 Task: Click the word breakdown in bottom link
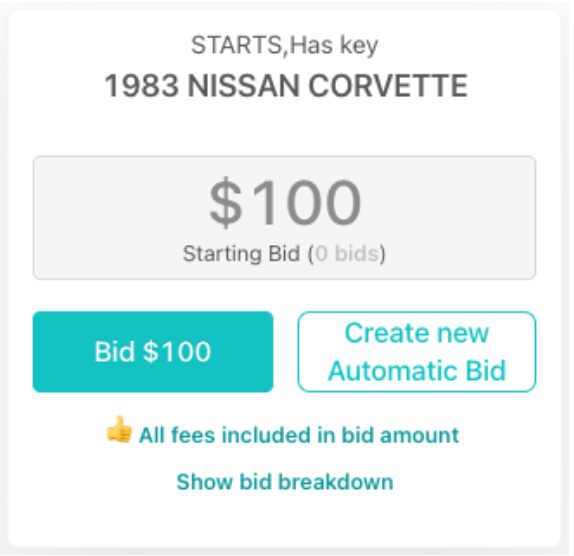pyautogui.click(x=336, y=482)
